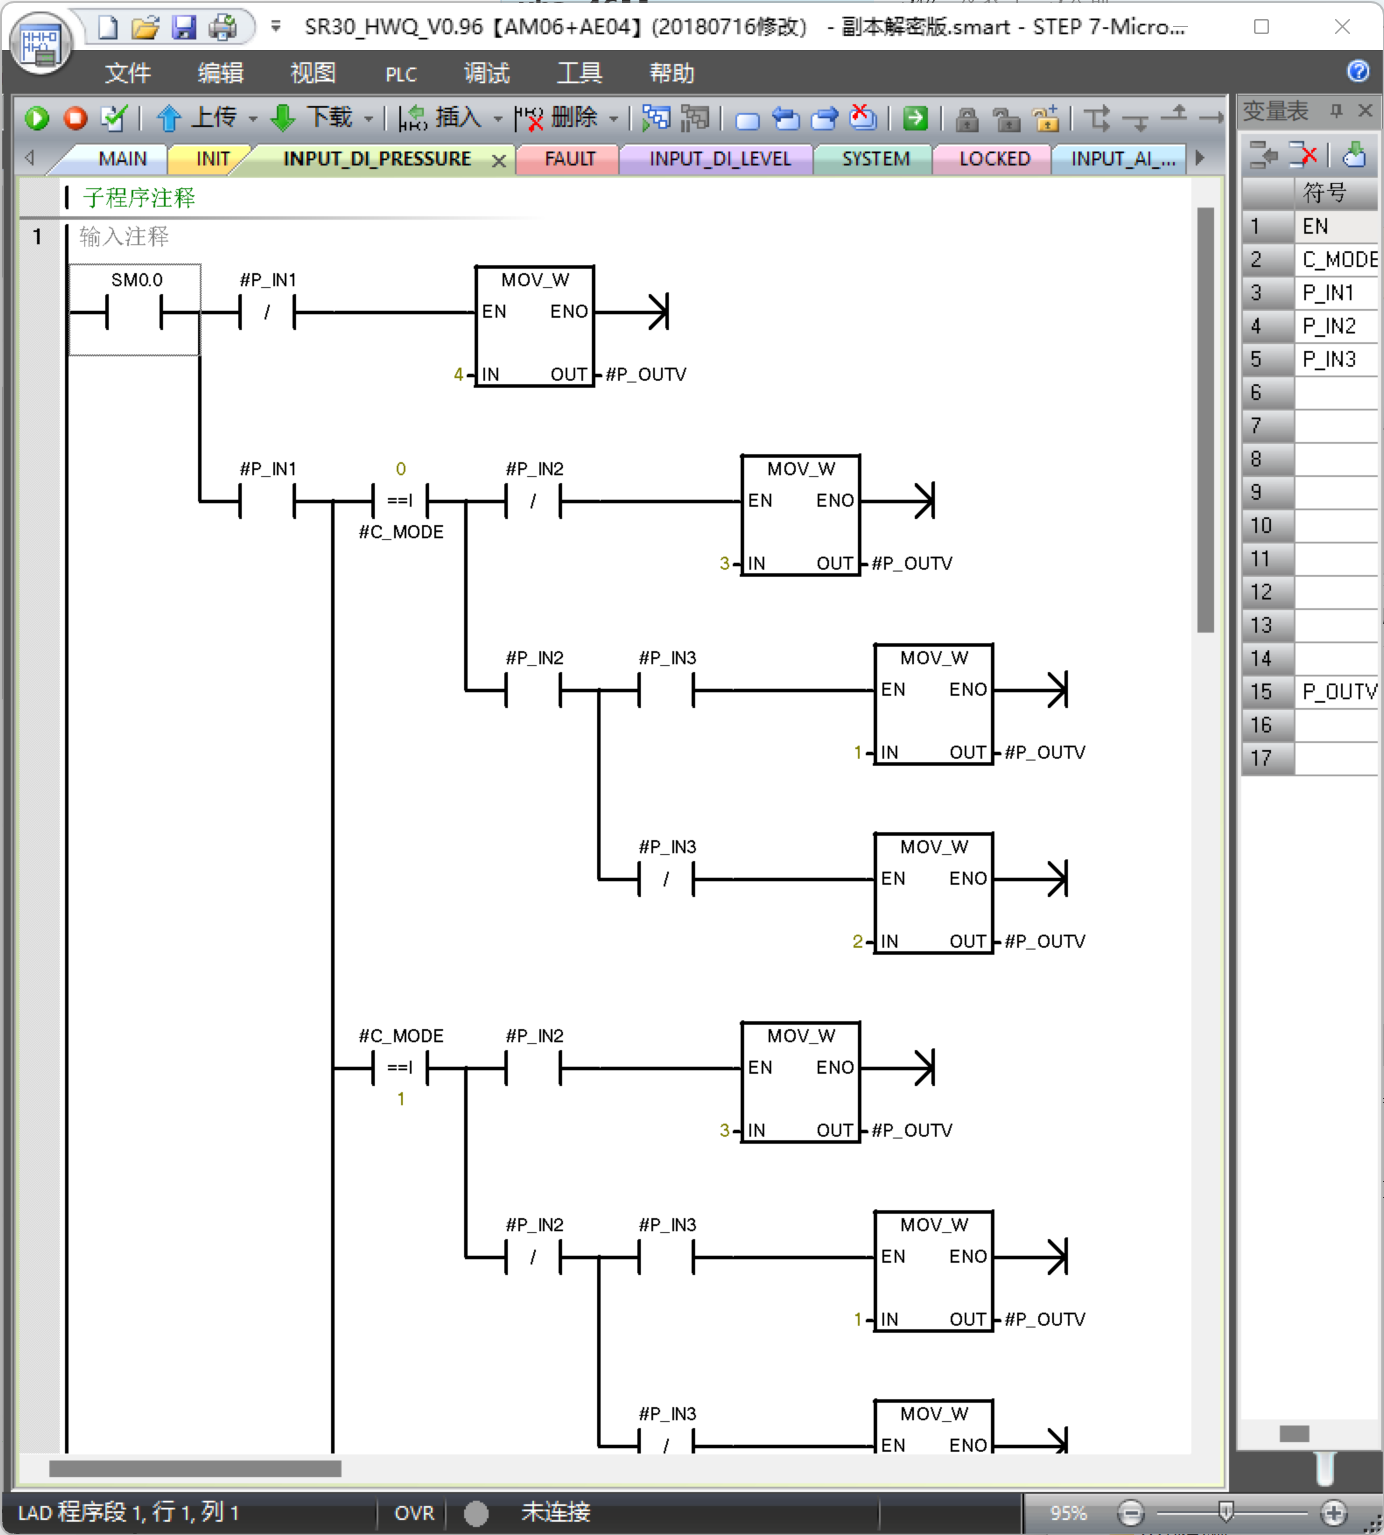Click the delete row icon in variable table
This screenshot has height=1535, width=1384.
(x=1303, y=154)
